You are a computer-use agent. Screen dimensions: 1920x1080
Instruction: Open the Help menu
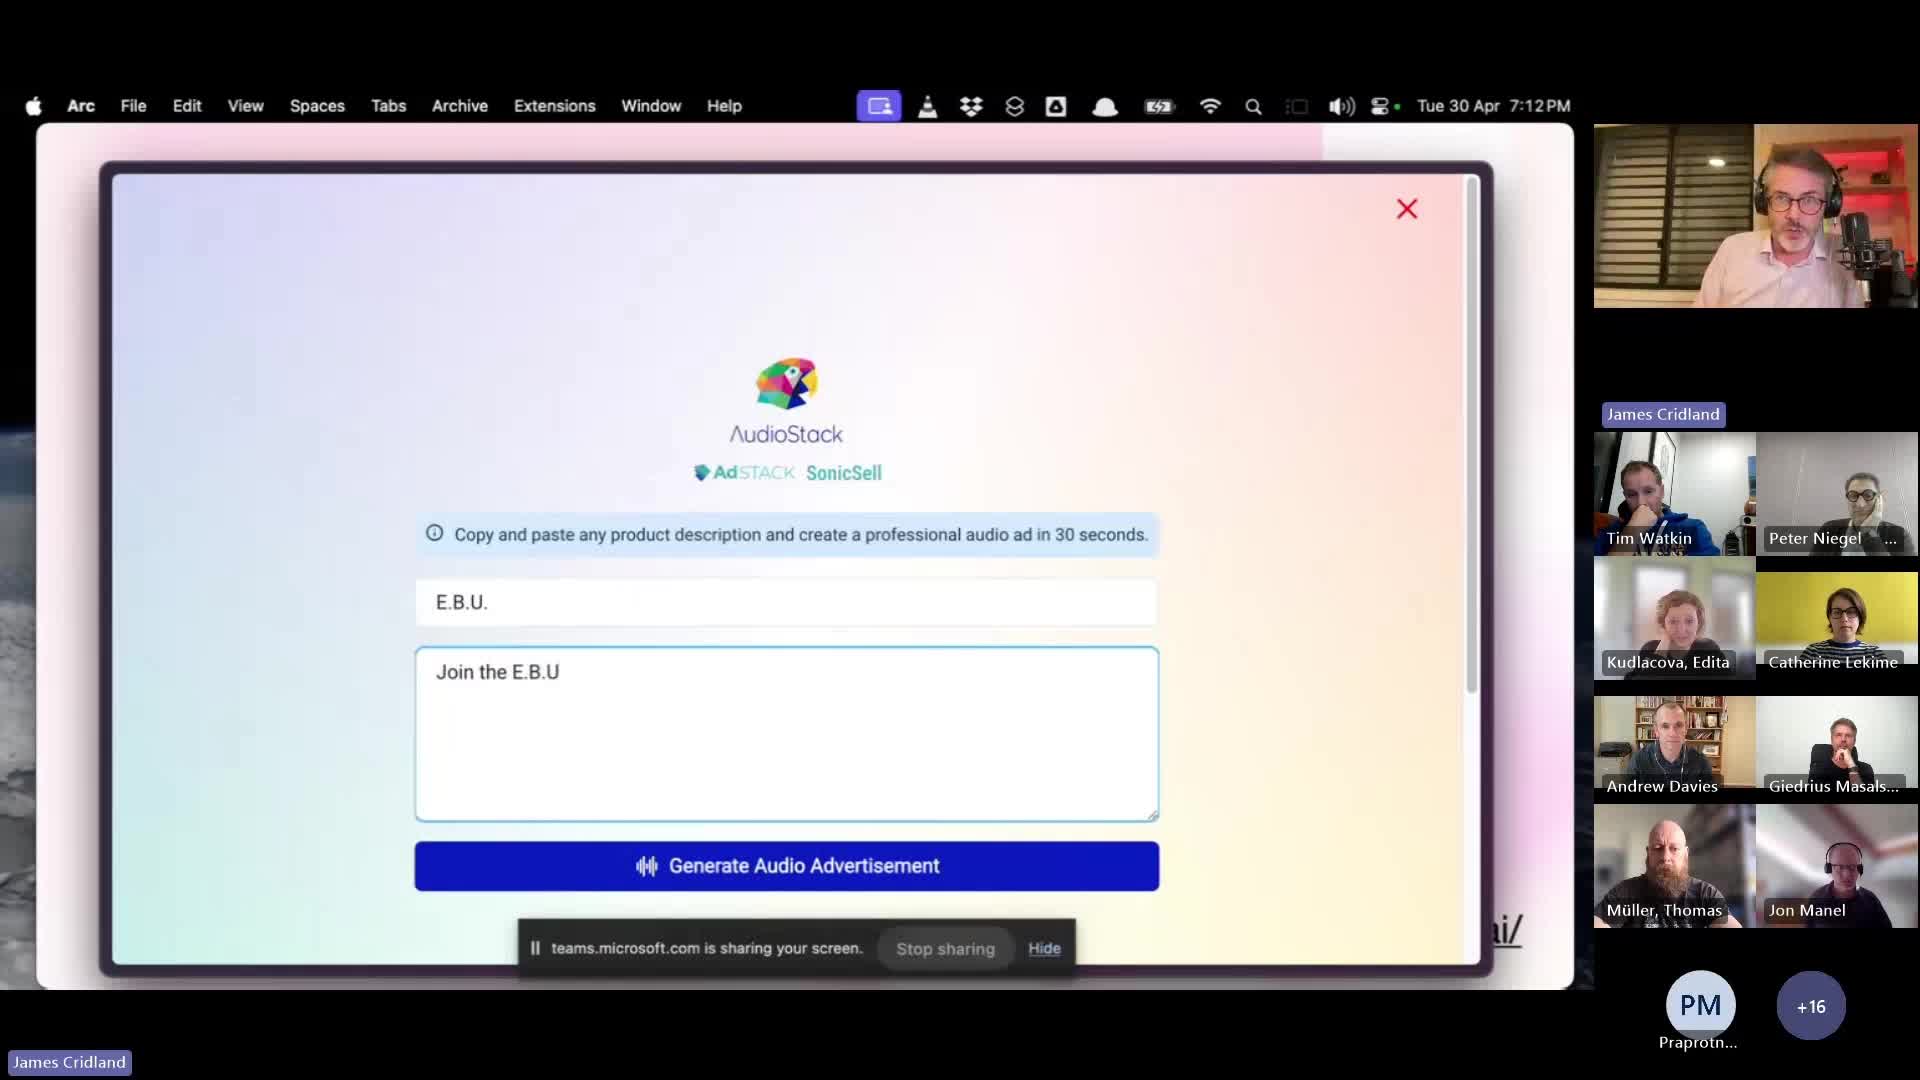tap(724, 106)
